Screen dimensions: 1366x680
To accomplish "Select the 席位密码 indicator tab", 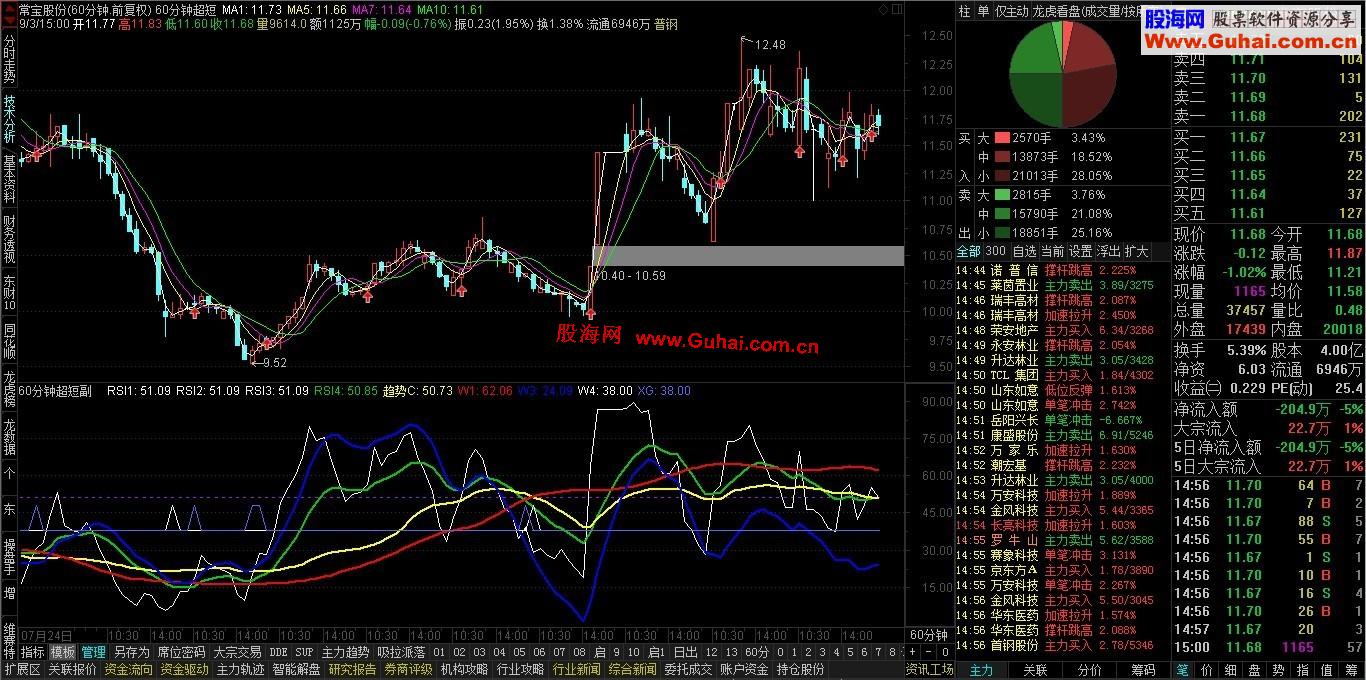I will point(181,652).
